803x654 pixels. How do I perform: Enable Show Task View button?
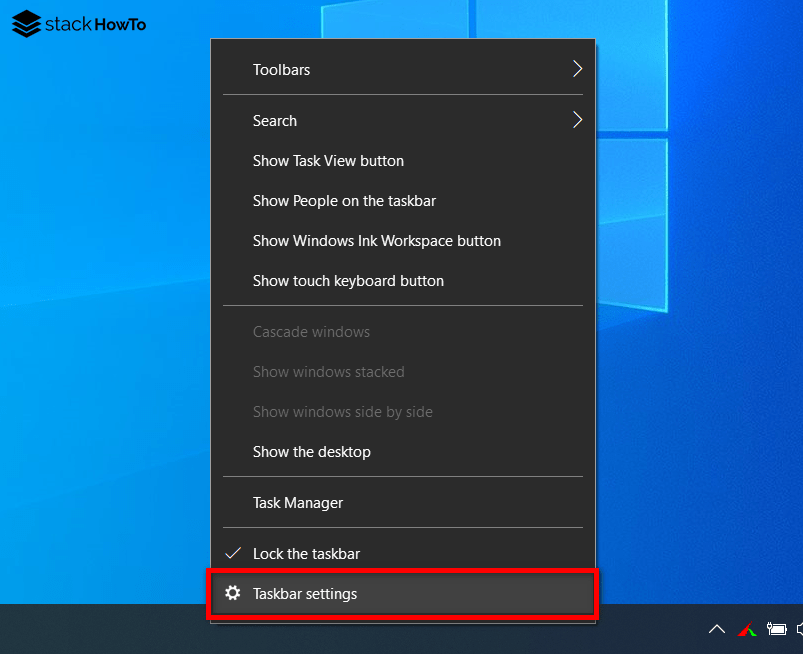point(328,160)
